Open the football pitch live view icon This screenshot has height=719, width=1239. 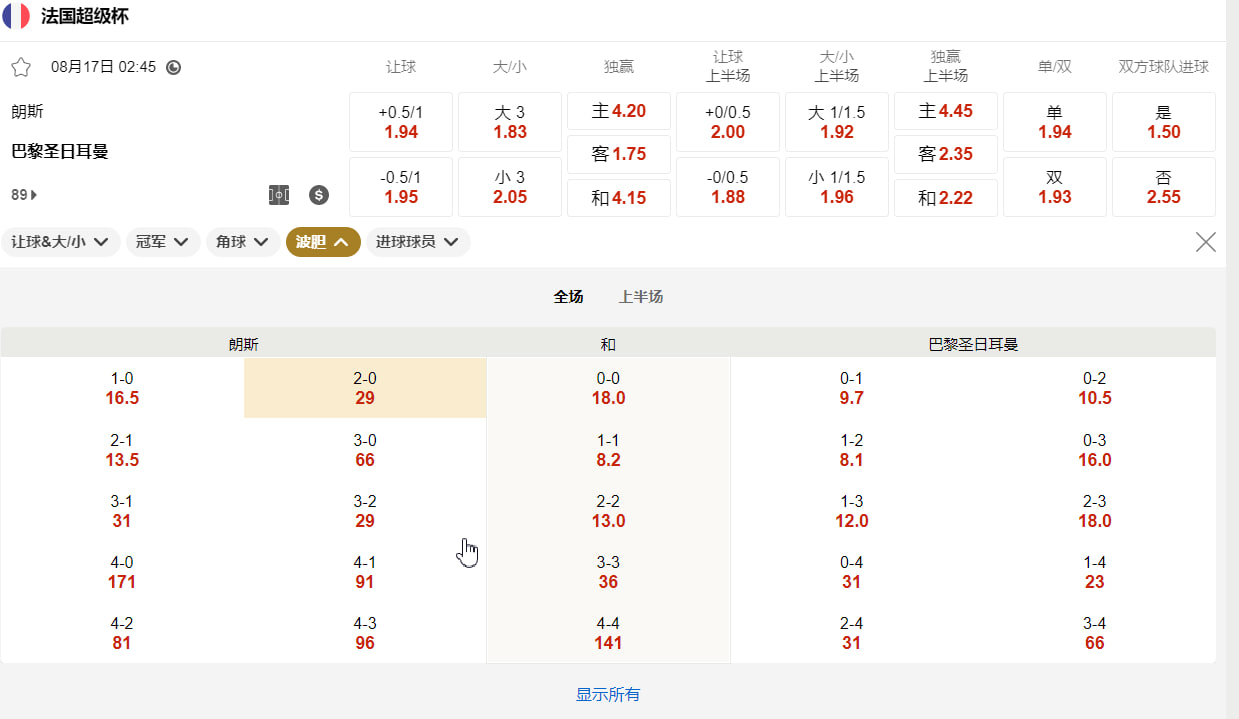pyautogui.click(x=279, y=195)
